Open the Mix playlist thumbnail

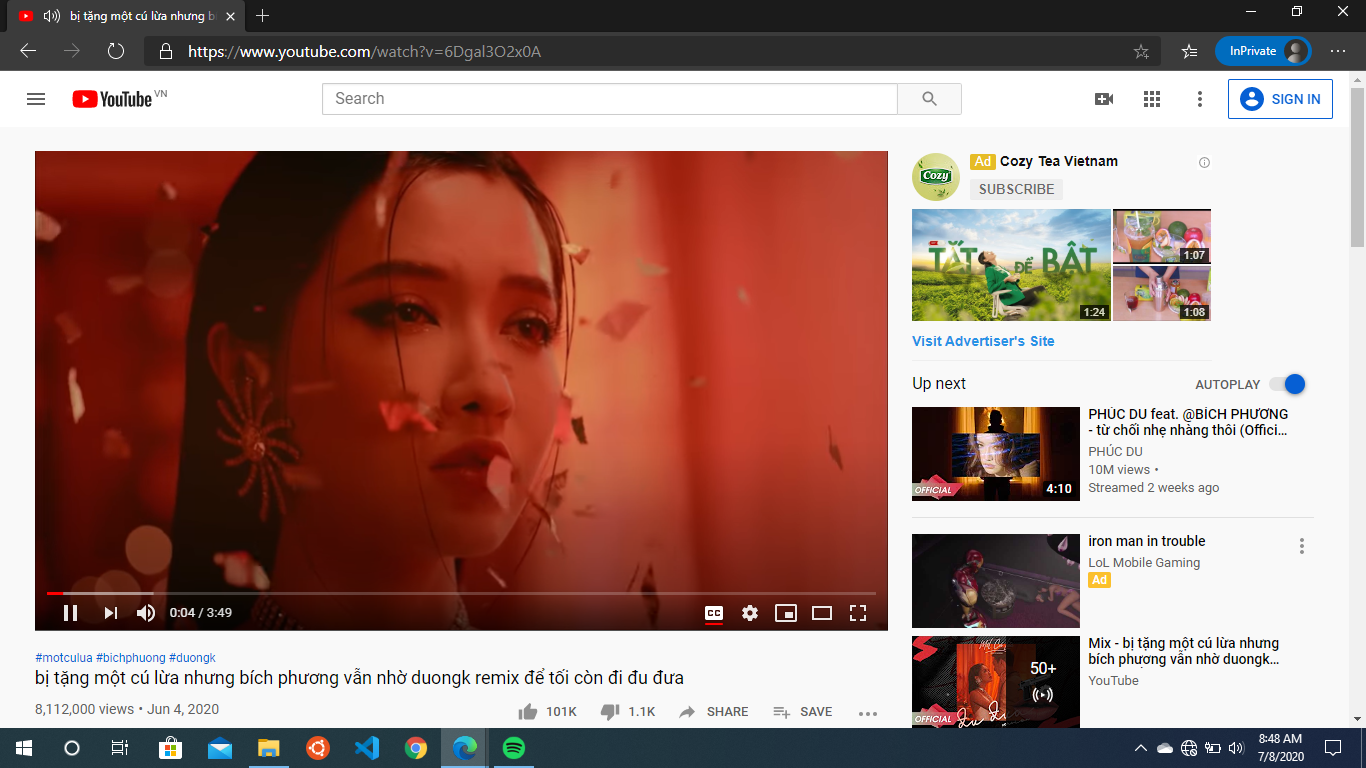point(996,682)
